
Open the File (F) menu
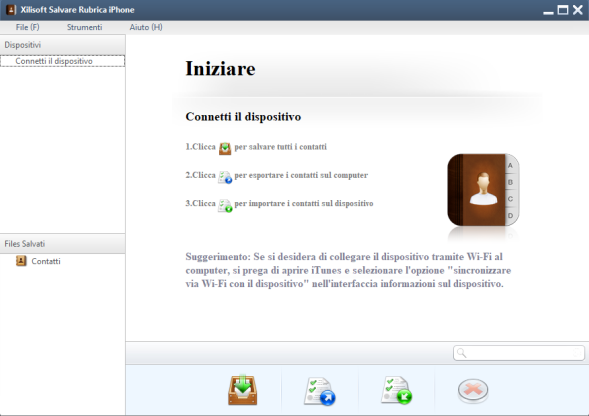point(27,27)
